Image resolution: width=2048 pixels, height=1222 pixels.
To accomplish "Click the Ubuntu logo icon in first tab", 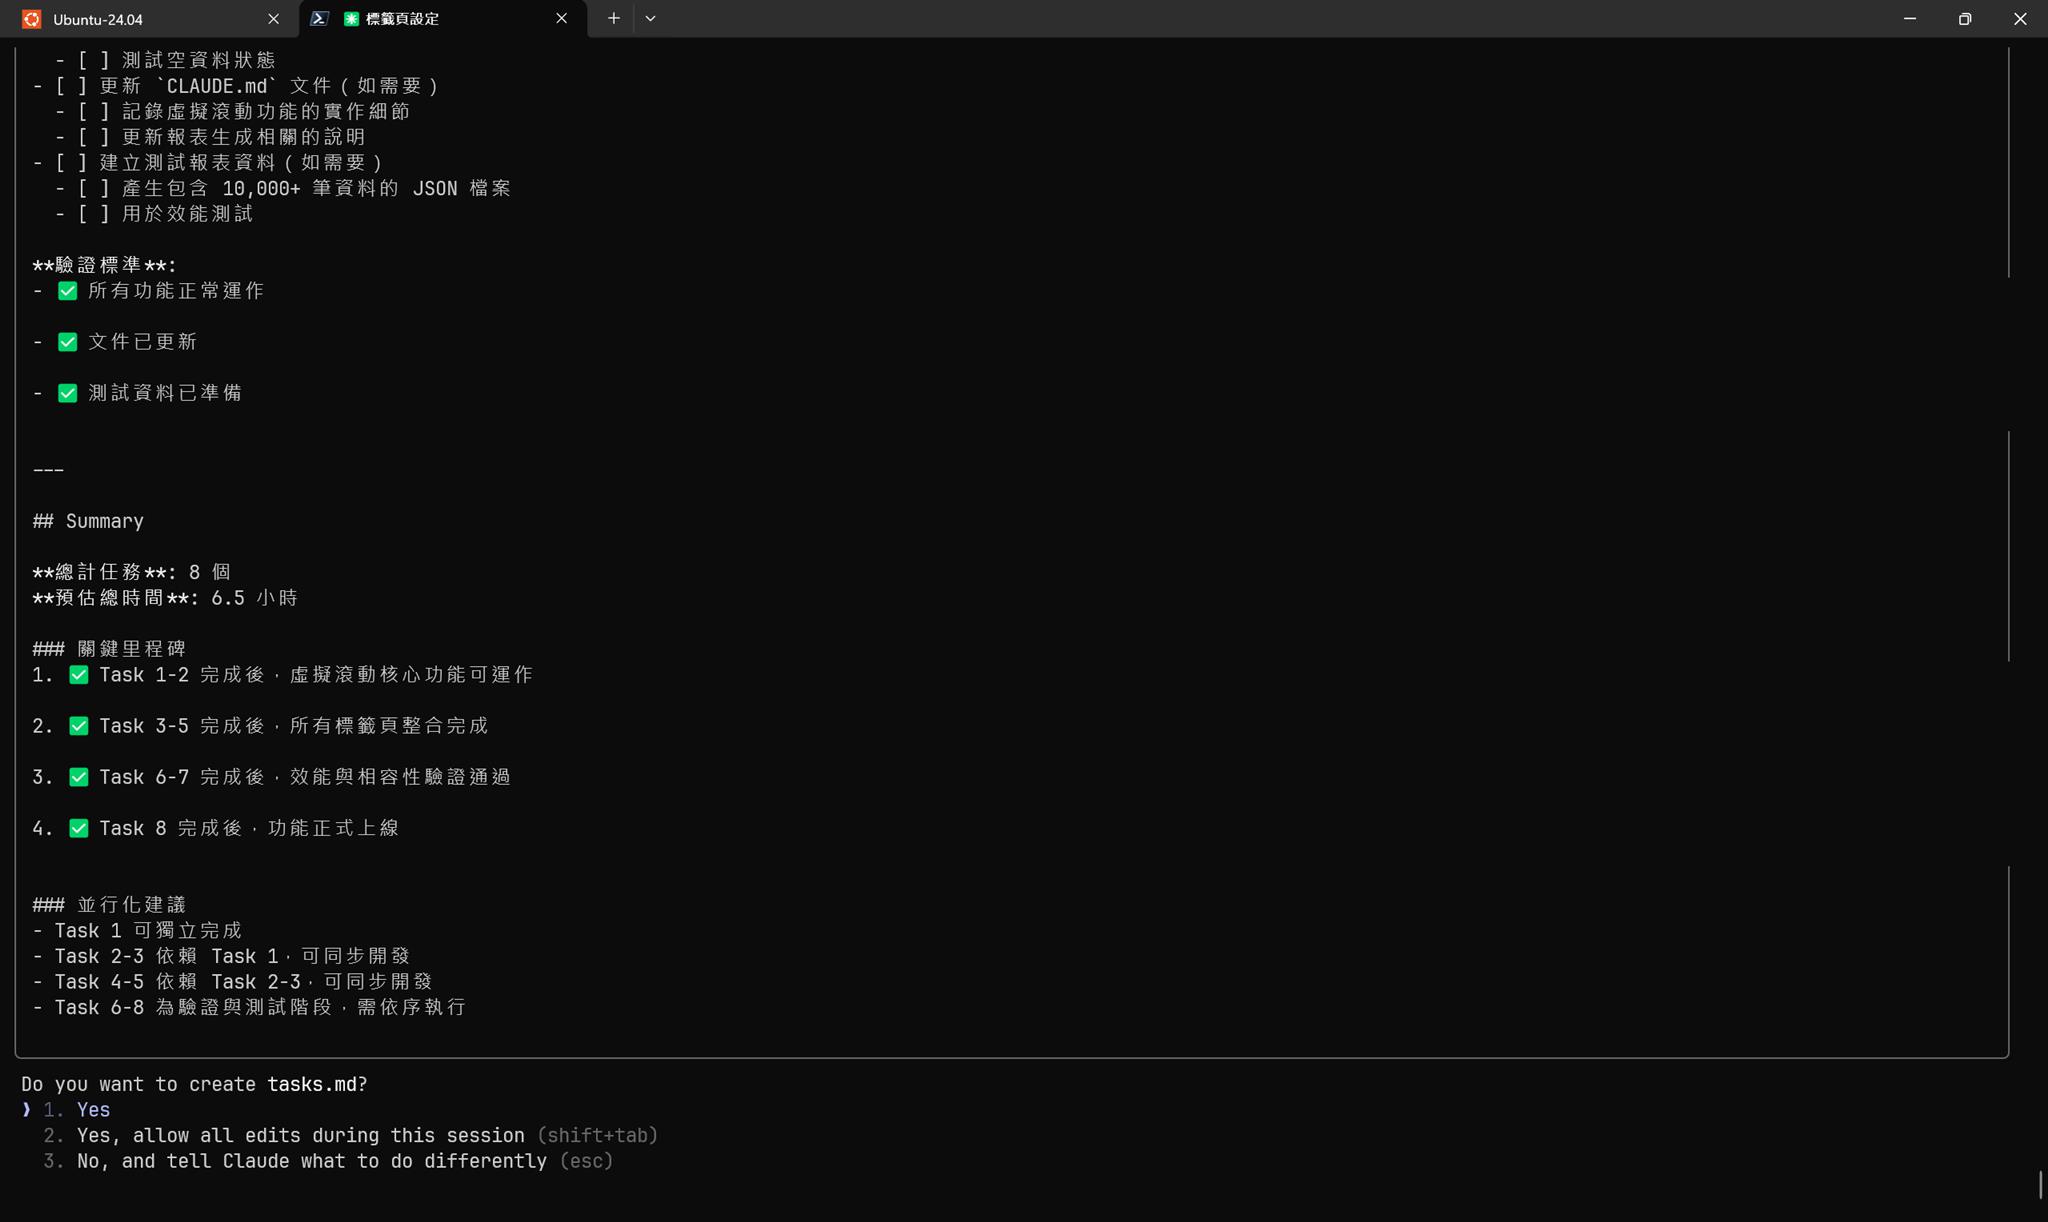I will [32, 19].
